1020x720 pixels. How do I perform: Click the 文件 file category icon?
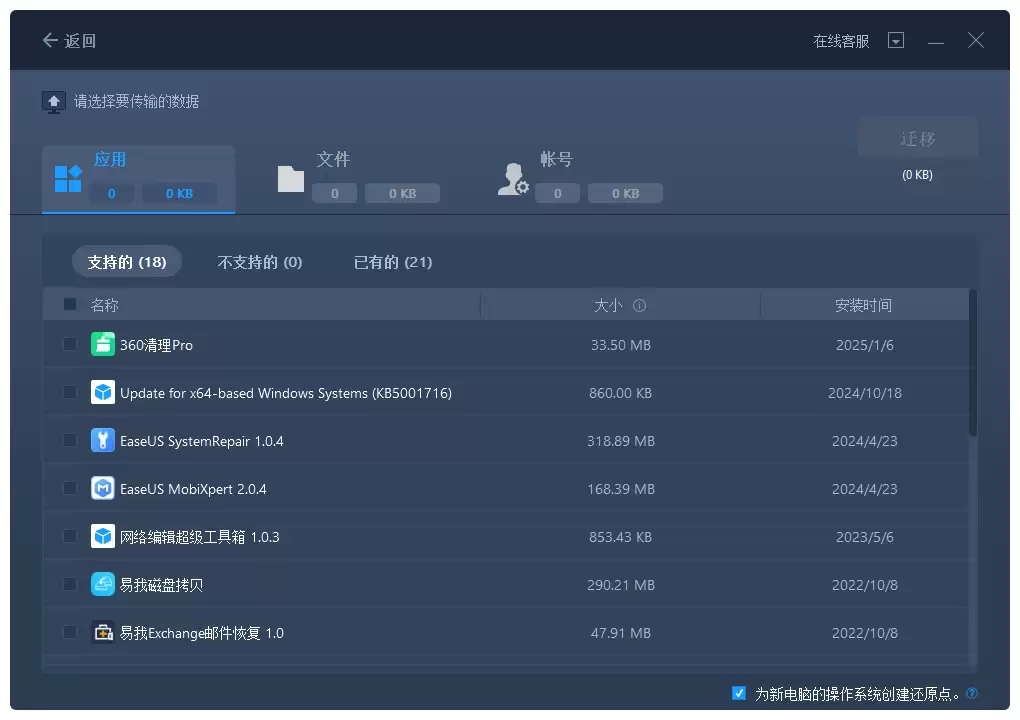[290, 178]
